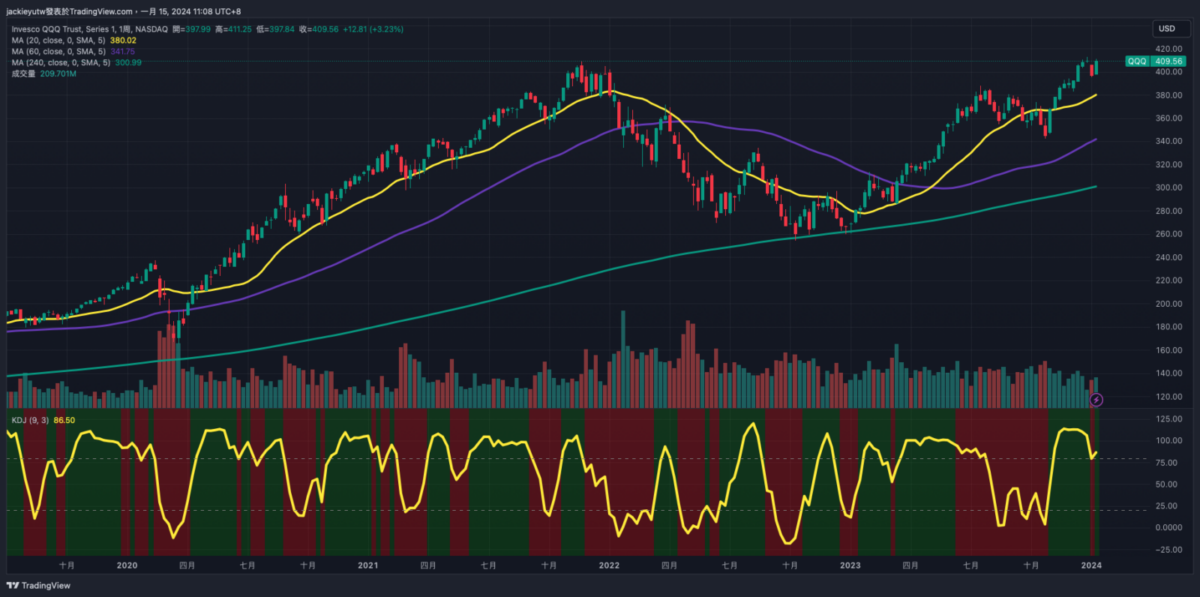Click the purple lightning bolt icon

[x=1097, y=399]
